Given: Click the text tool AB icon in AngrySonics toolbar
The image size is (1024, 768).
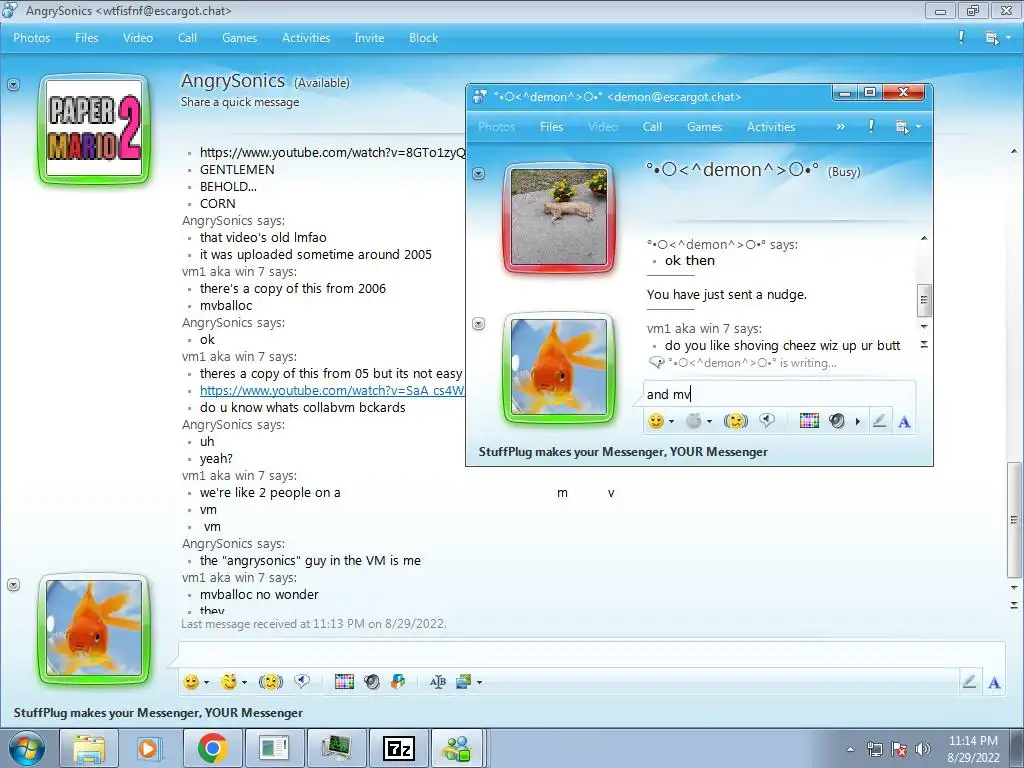Looking at the screenshot, I should [x=438, y=682].
